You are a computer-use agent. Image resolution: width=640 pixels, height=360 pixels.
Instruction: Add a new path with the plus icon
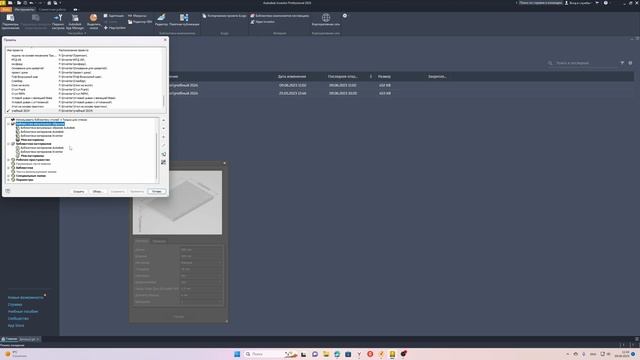[x=164, y=137]
